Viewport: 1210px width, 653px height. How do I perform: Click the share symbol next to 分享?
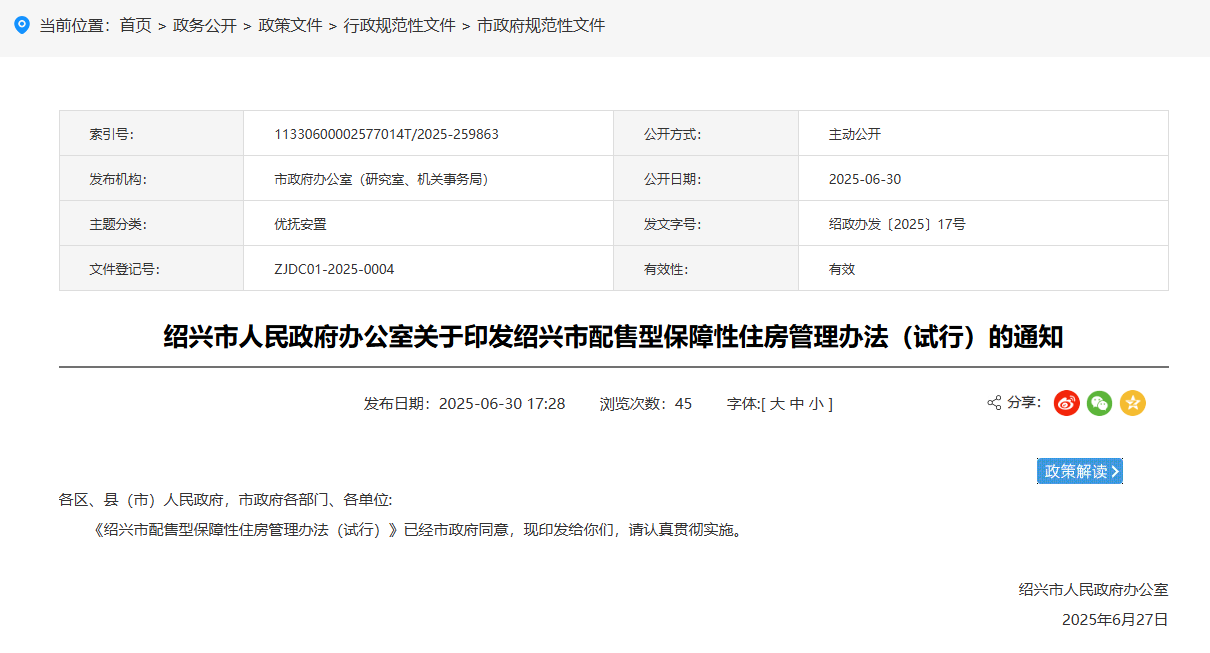pos(994,402)
